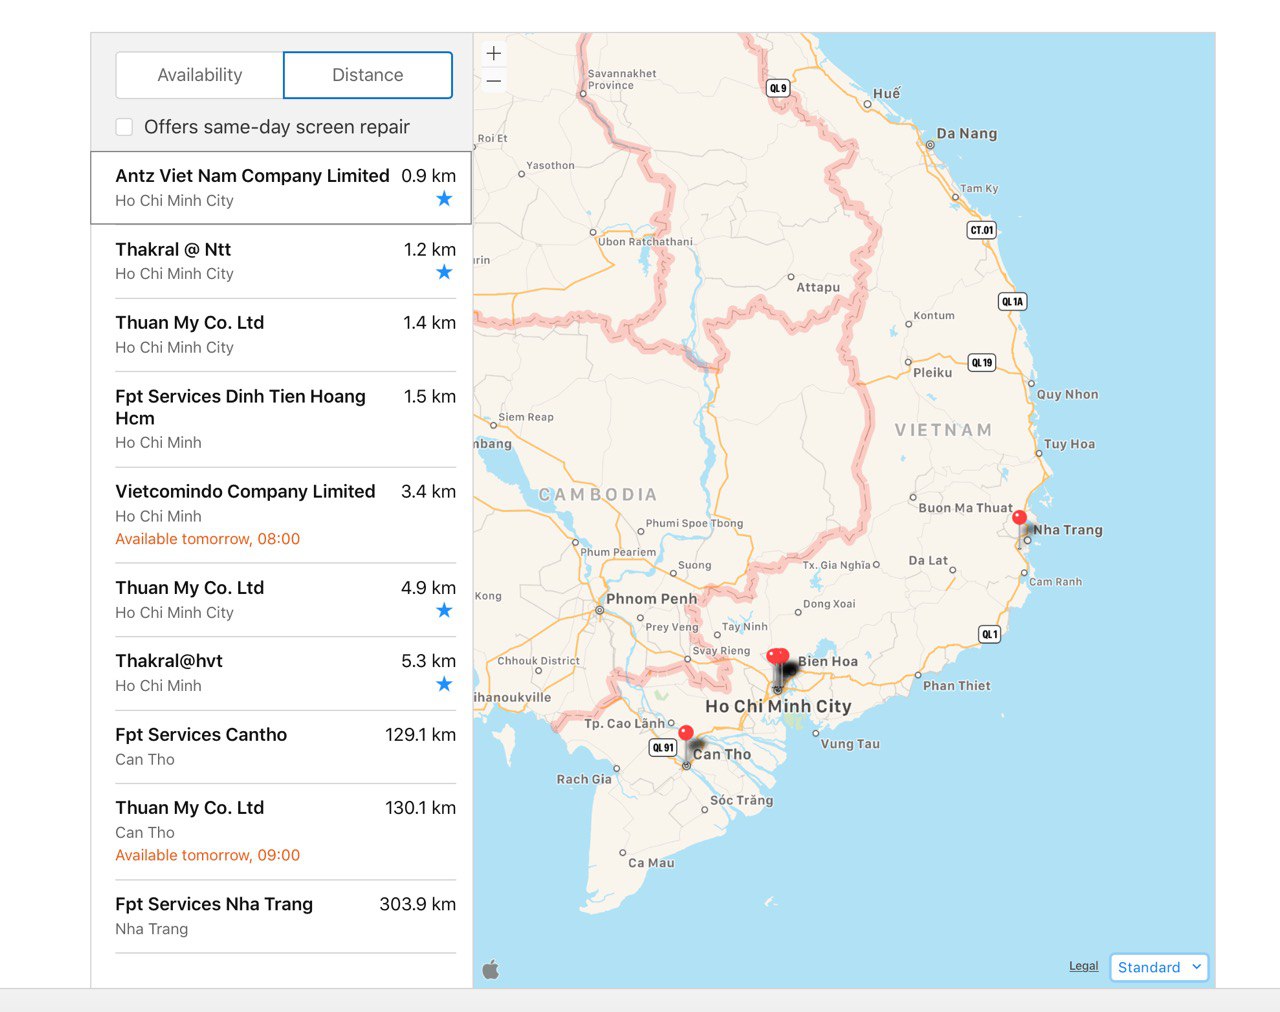Click the Pleiku label on the map

[x=932, y=373]
